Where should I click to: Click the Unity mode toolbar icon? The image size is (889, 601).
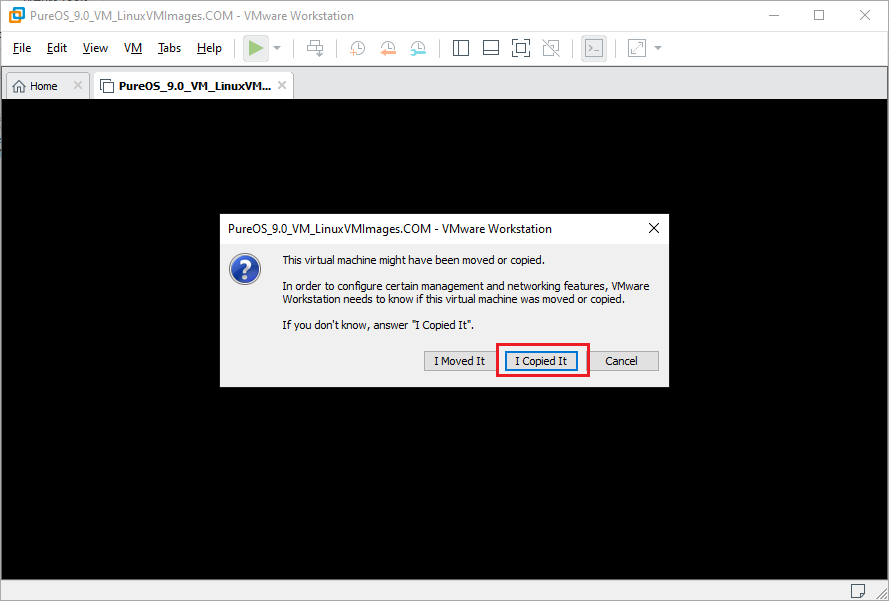tap(551, 48)
